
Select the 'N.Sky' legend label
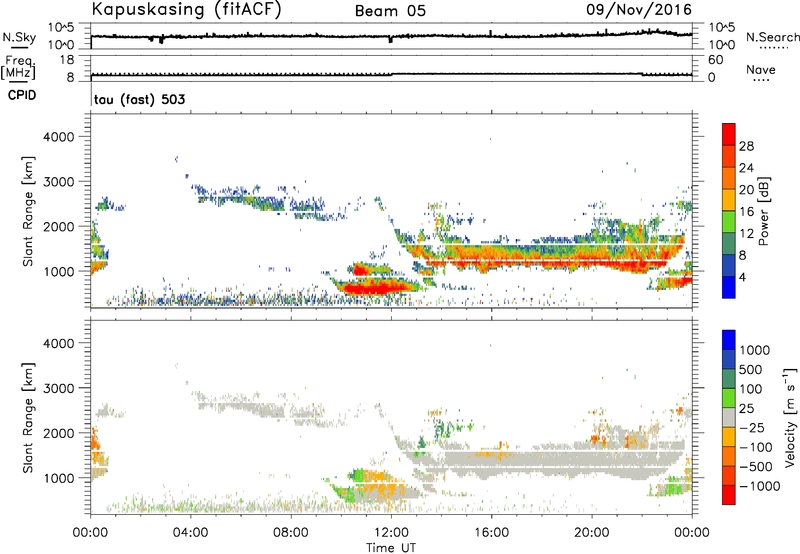point(19,37)
